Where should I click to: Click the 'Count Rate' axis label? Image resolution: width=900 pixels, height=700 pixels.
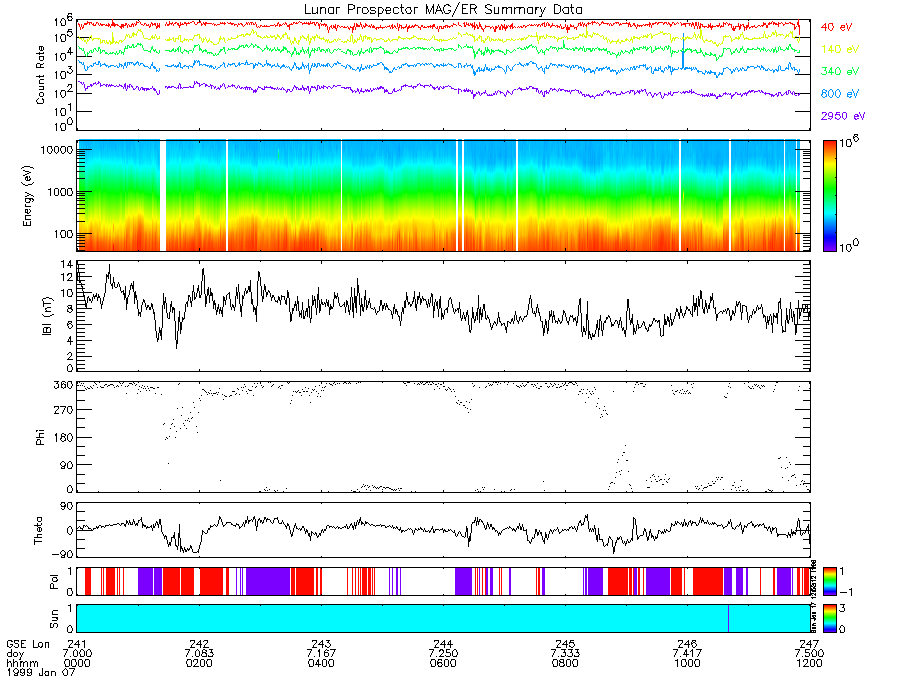coord(40,75)
